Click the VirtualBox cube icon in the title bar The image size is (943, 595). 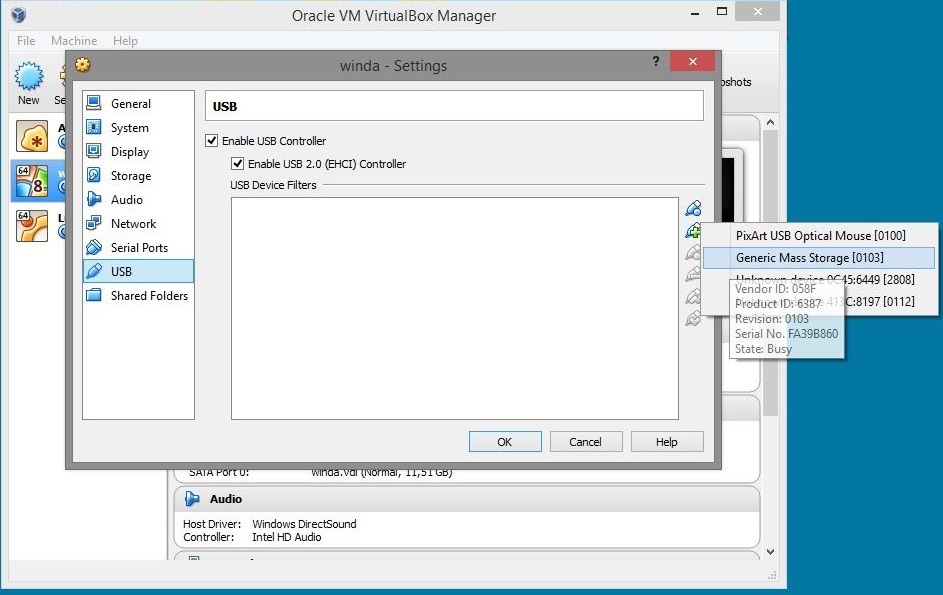(19, 14)
